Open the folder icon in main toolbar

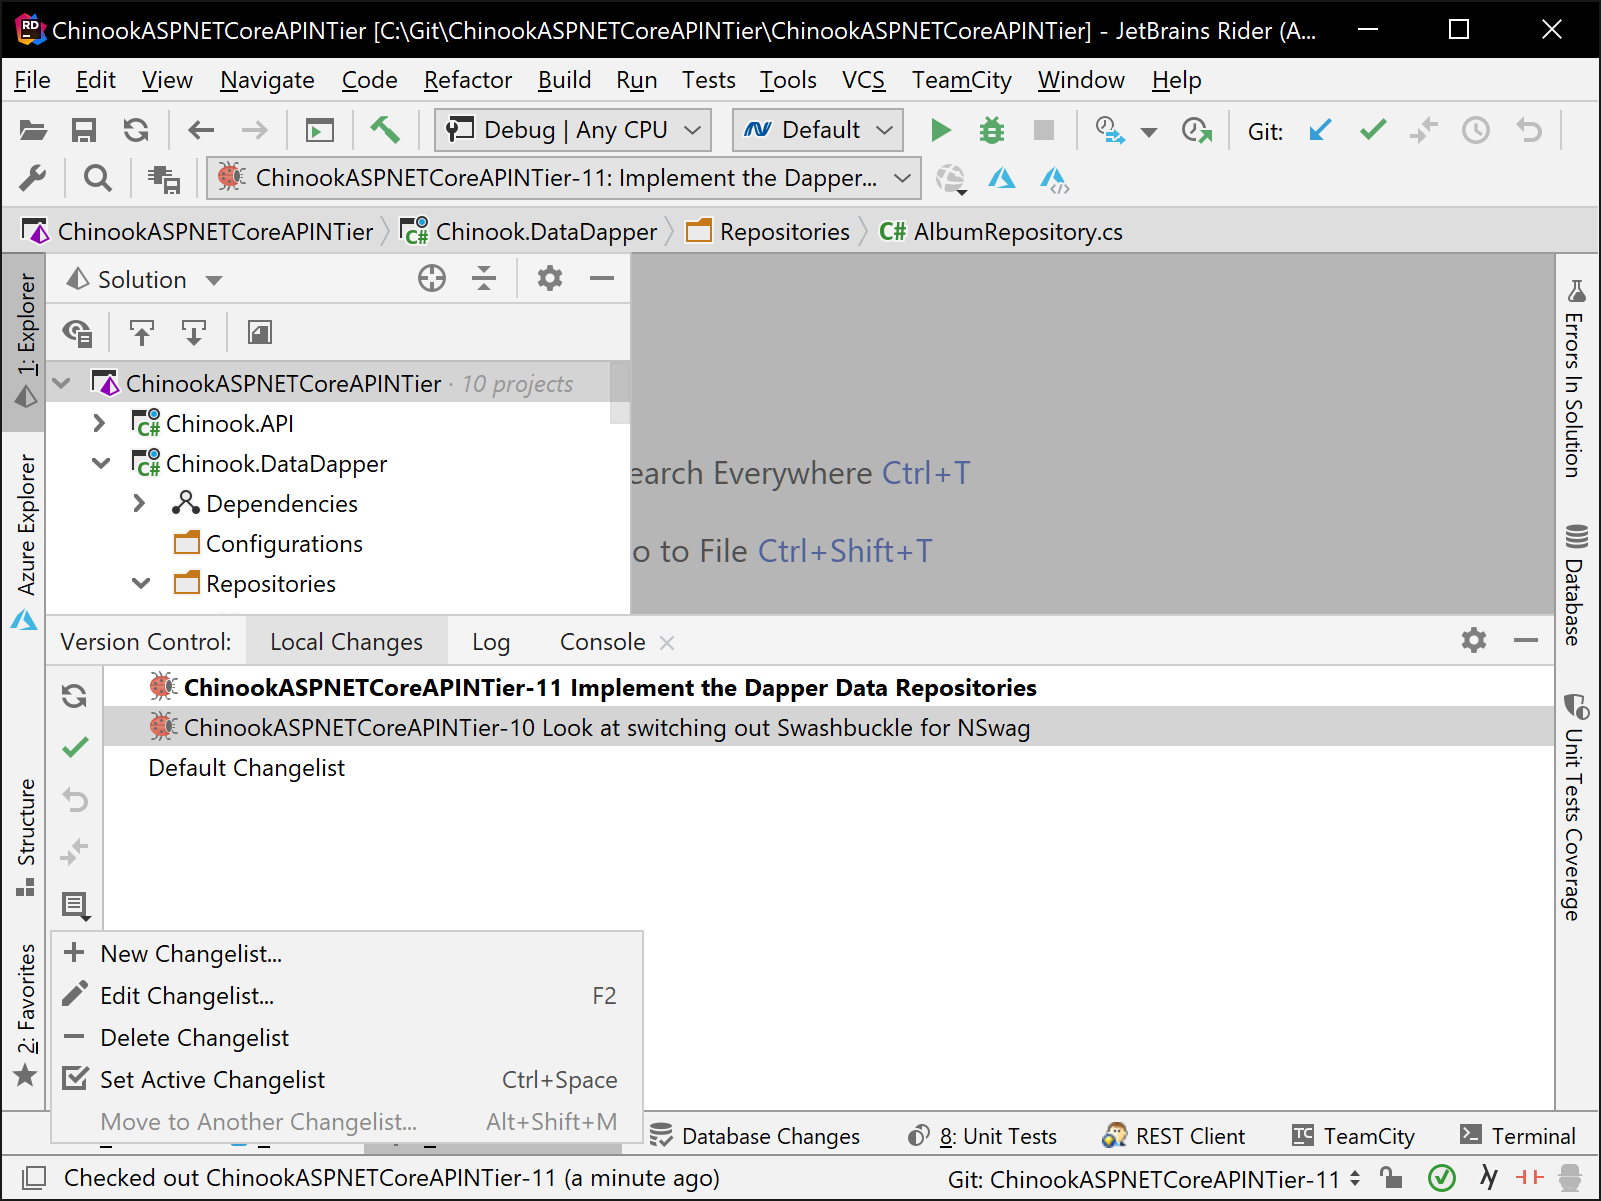pos(33,130)
